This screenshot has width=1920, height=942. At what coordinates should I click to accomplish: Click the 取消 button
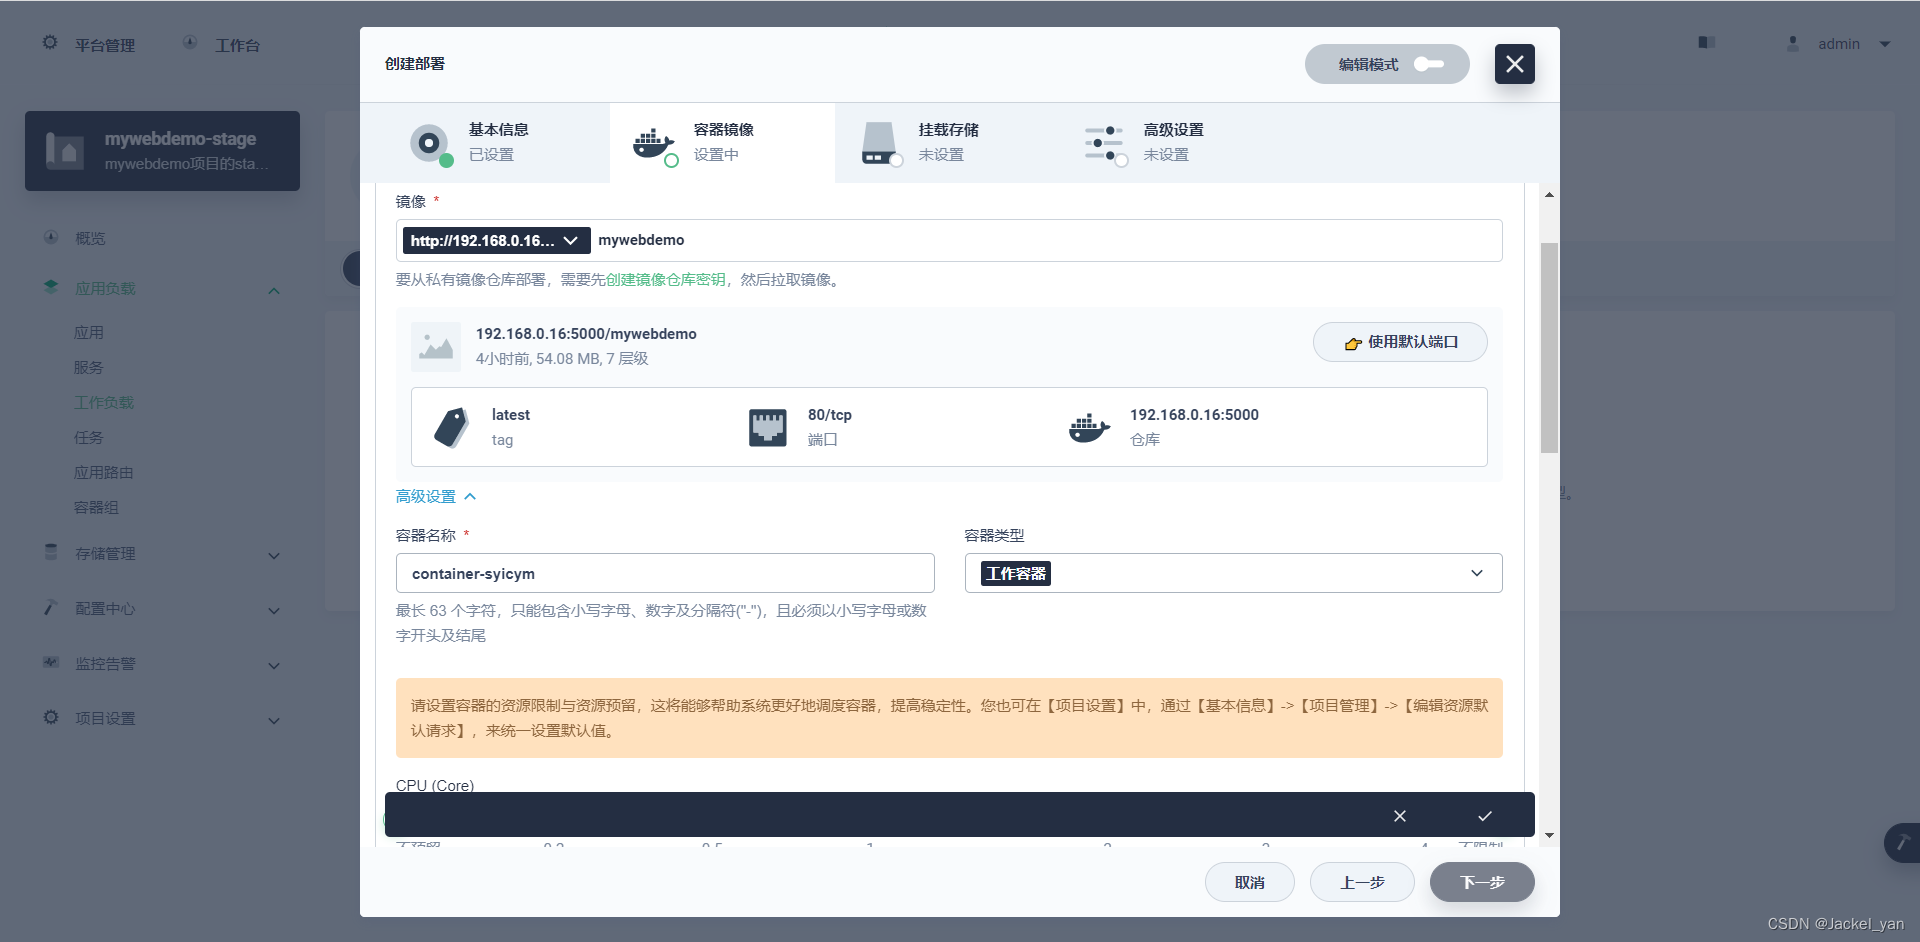[1250, 882]
